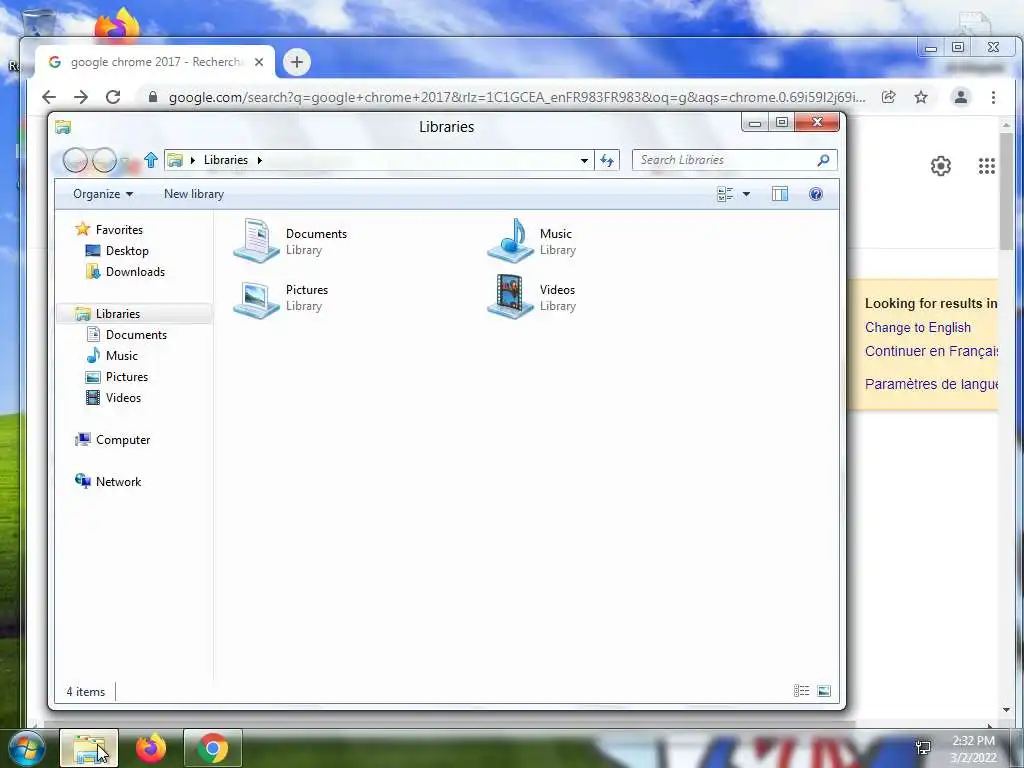Select the google chrome 2017 Chrome tab

155,62
